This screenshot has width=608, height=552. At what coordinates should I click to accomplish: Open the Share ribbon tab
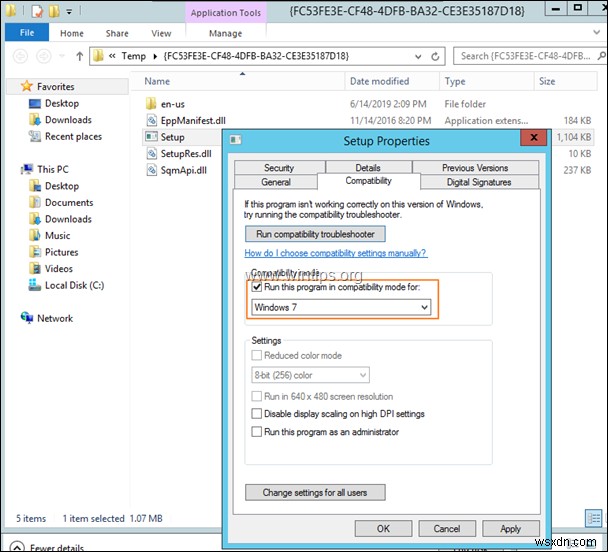117,33
